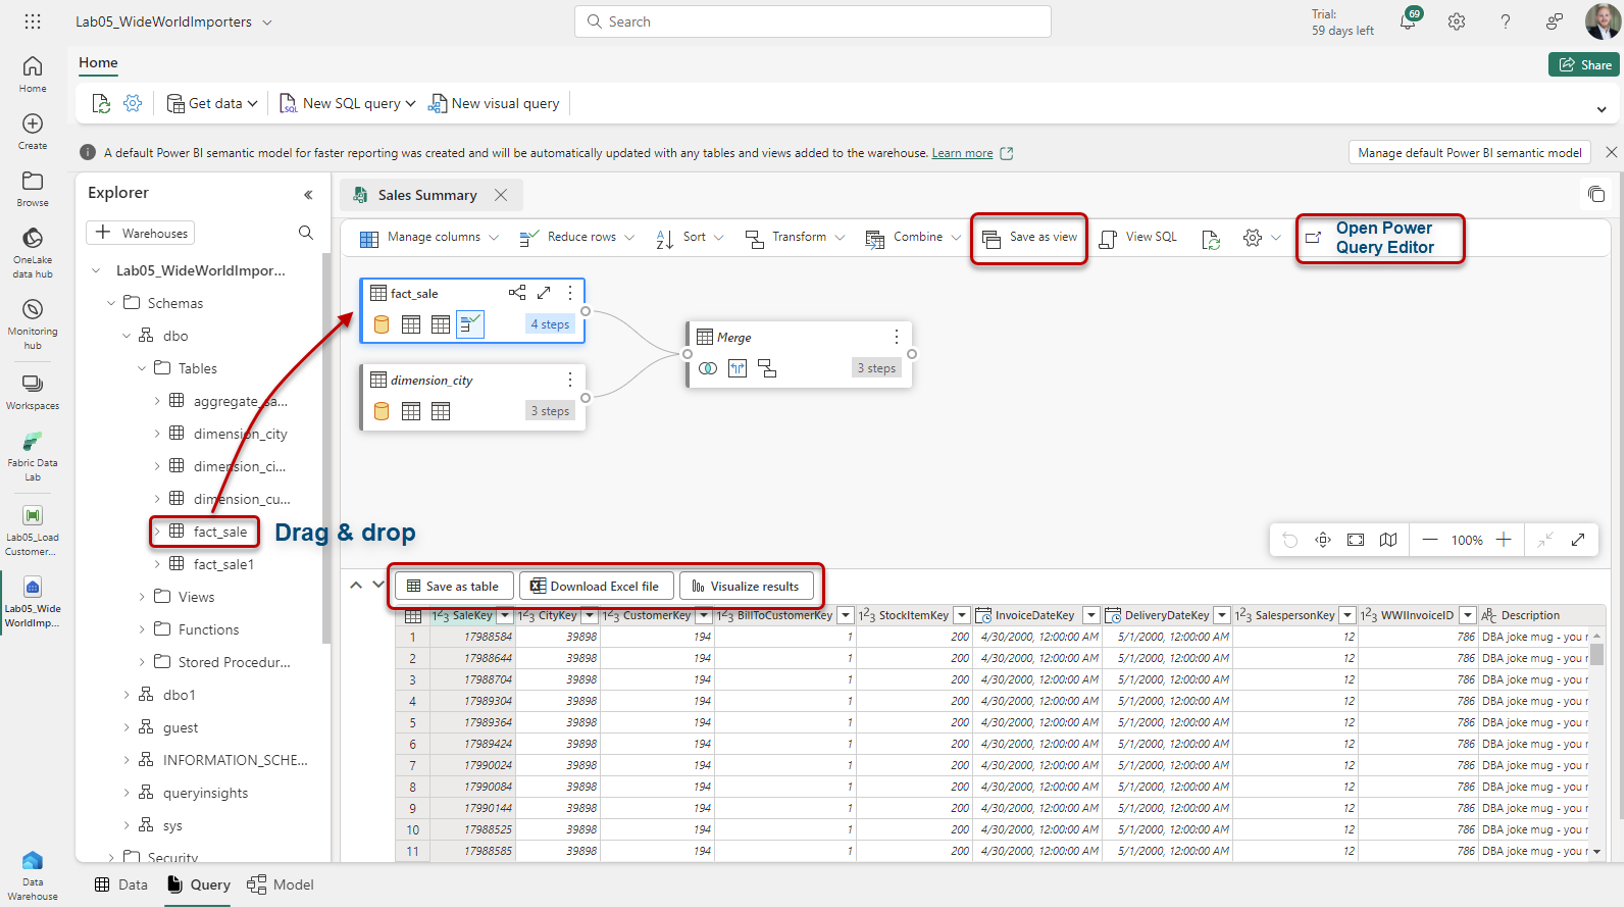Zoom out the diagram view
The height and width of the screenshot is (907, 1624).
[1430, 540]
